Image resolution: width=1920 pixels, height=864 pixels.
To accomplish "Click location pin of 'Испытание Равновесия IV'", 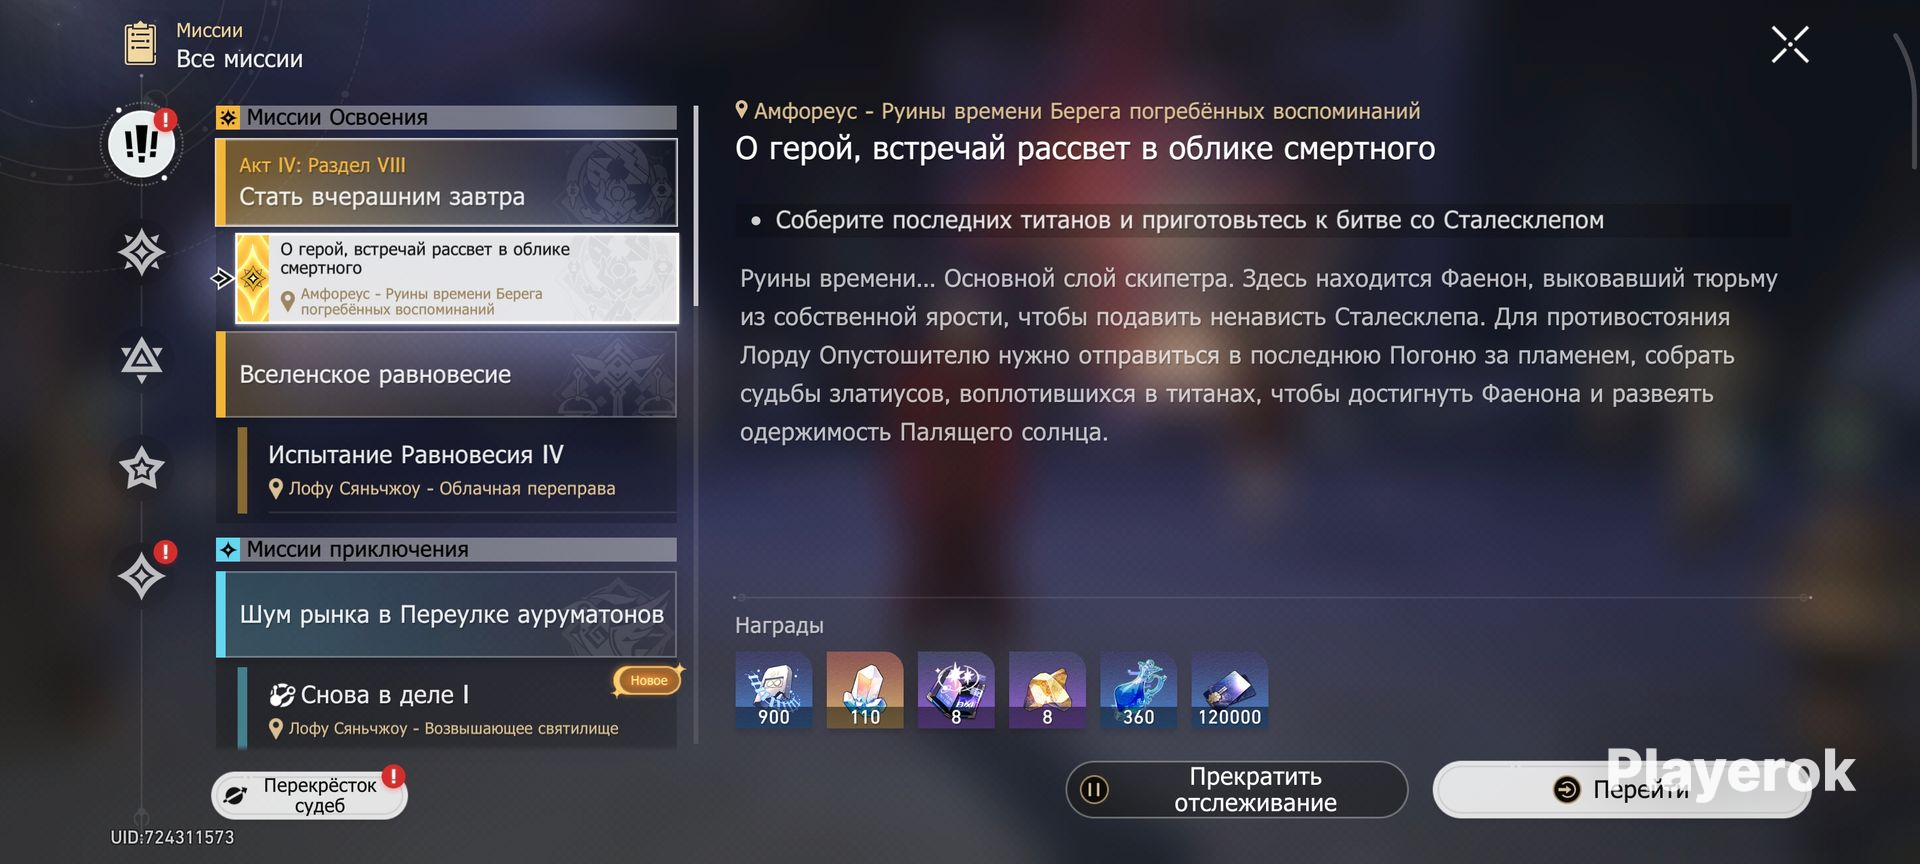I will 276,489.
